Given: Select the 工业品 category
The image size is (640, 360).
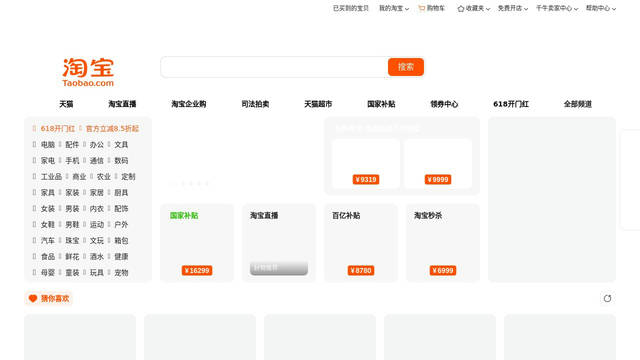Looking at the screenshot, I should click(51, 177).
